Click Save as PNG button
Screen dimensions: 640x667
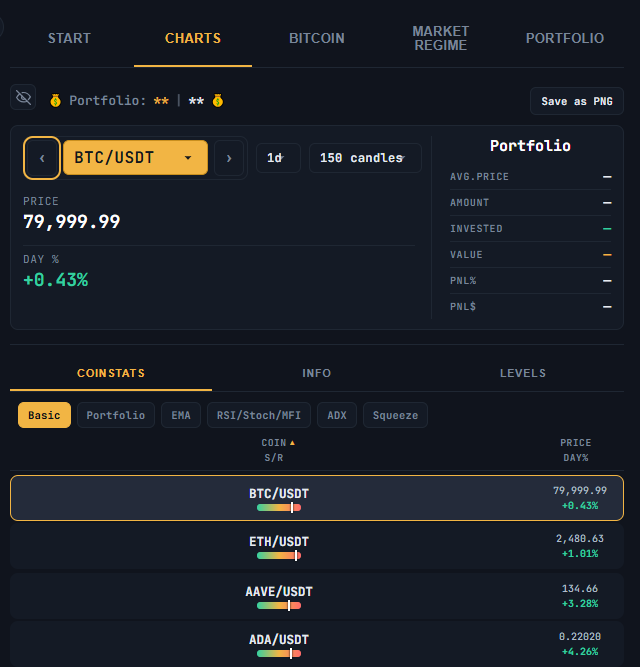point(577,101)
